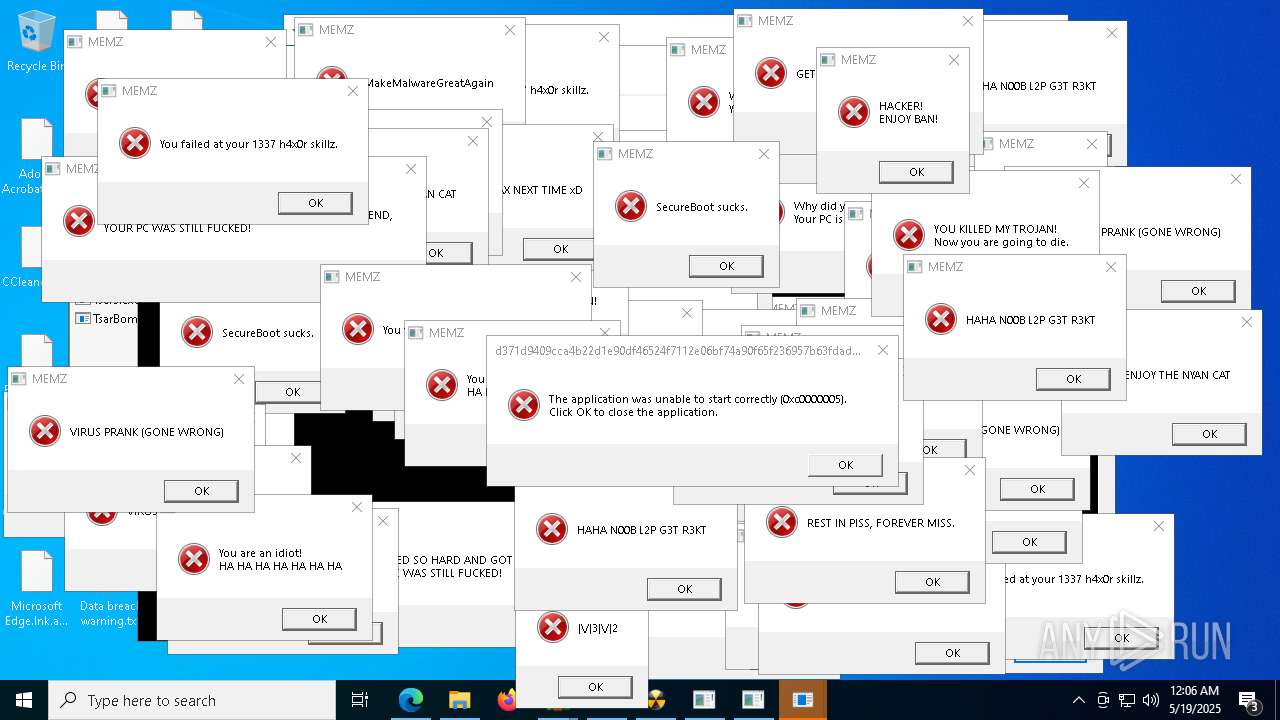Select Data breach warning.txt desktop file
Image resolution: width=1280 pixels, height=720 pixels.
pyautogui.click(x=108, y=613)
